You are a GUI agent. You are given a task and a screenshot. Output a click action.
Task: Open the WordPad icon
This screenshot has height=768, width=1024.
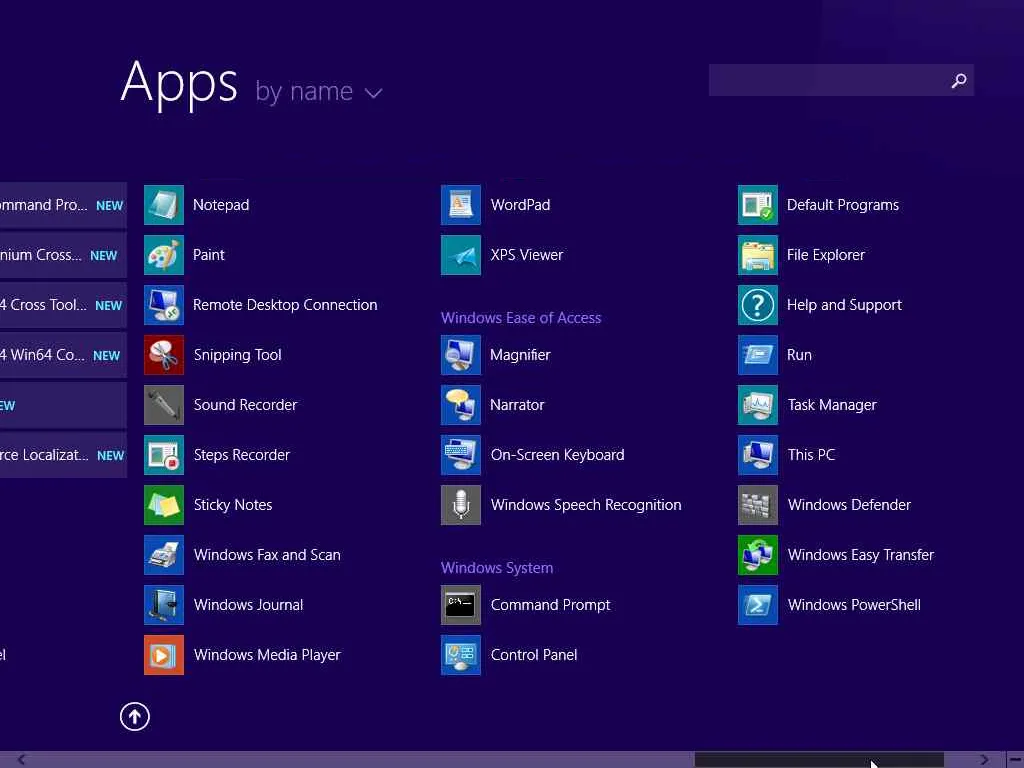coord(460,205)
